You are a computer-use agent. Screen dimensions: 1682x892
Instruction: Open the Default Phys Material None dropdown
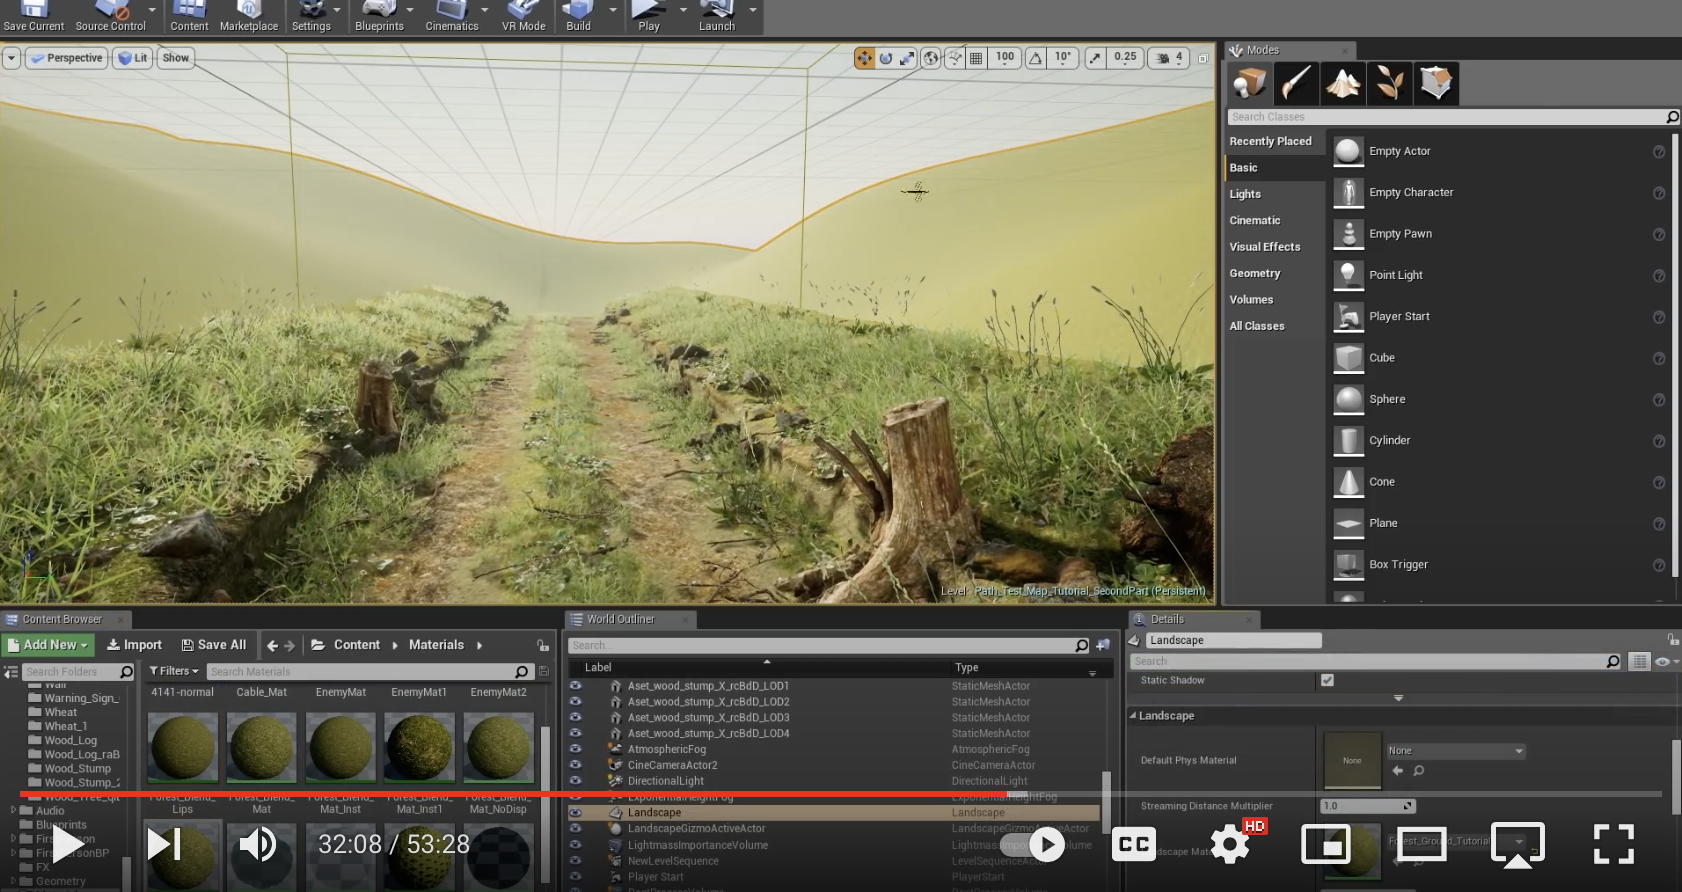[x=1455, y=751]
